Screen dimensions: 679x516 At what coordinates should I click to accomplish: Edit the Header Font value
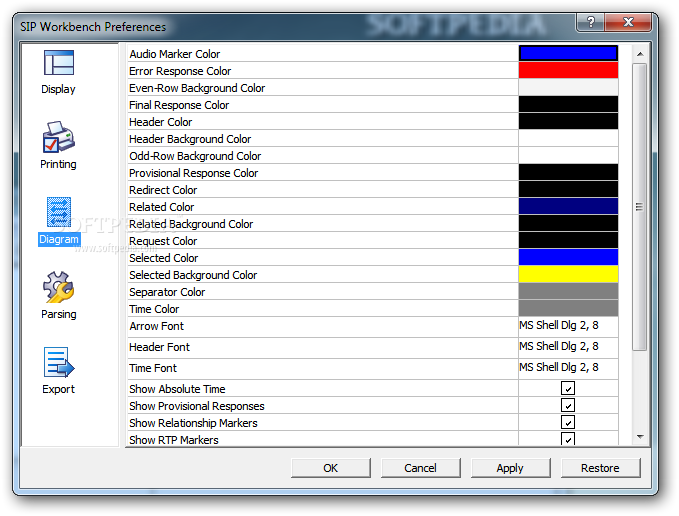[x=568, y=347]
